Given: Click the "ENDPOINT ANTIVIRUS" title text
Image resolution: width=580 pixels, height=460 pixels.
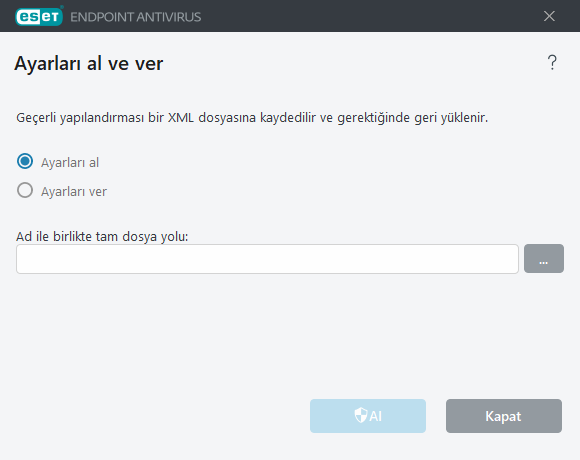Looking at the screenshot, I should (x=135, y=17).
